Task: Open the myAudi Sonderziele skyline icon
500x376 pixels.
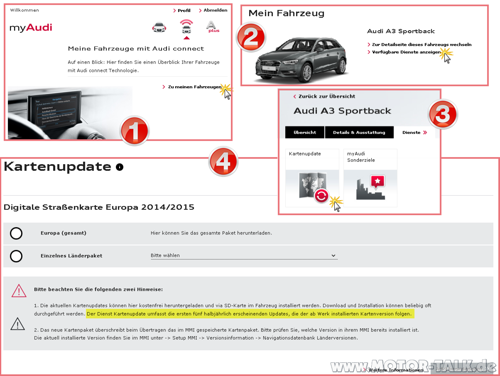Action: click(x=371, y=188)
